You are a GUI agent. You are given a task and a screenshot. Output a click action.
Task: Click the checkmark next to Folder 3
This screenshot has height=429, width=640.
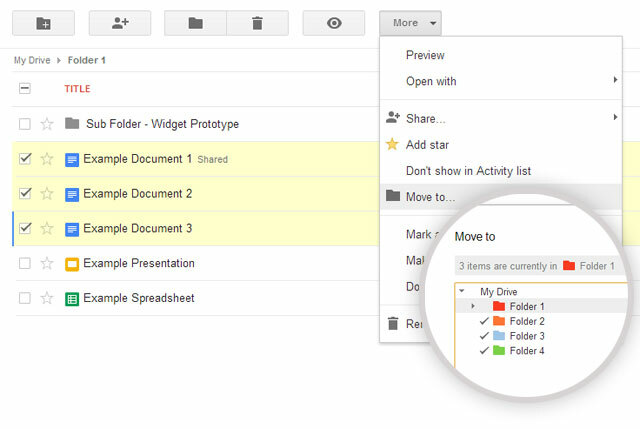(x=484, y=336)
